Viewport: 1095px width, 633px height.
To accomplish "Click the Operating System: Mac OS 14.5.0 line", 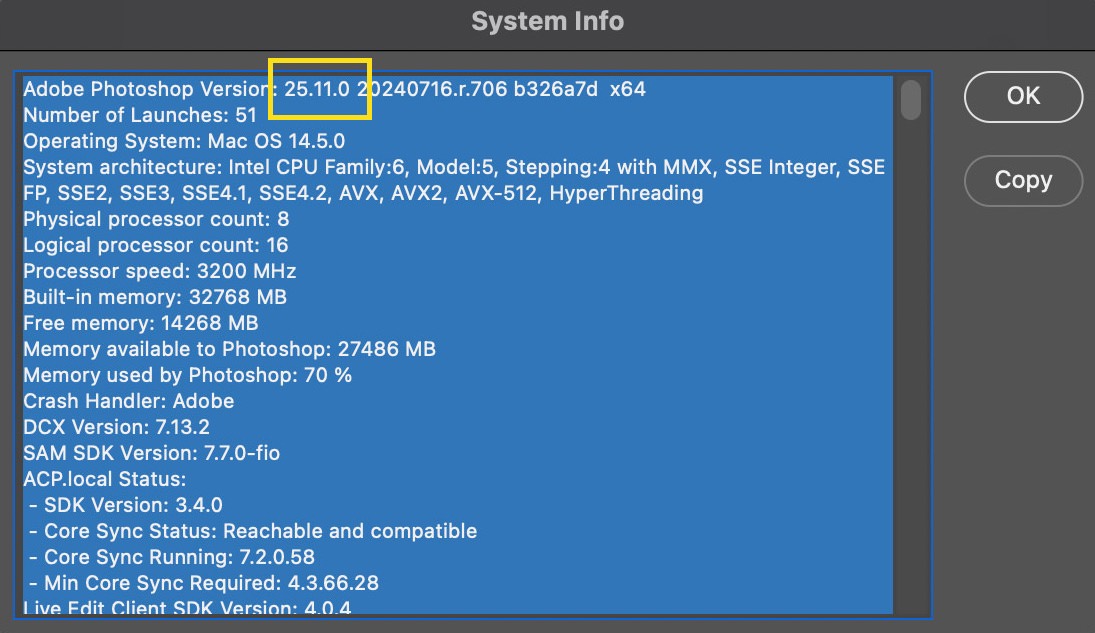I will point(184,141).
